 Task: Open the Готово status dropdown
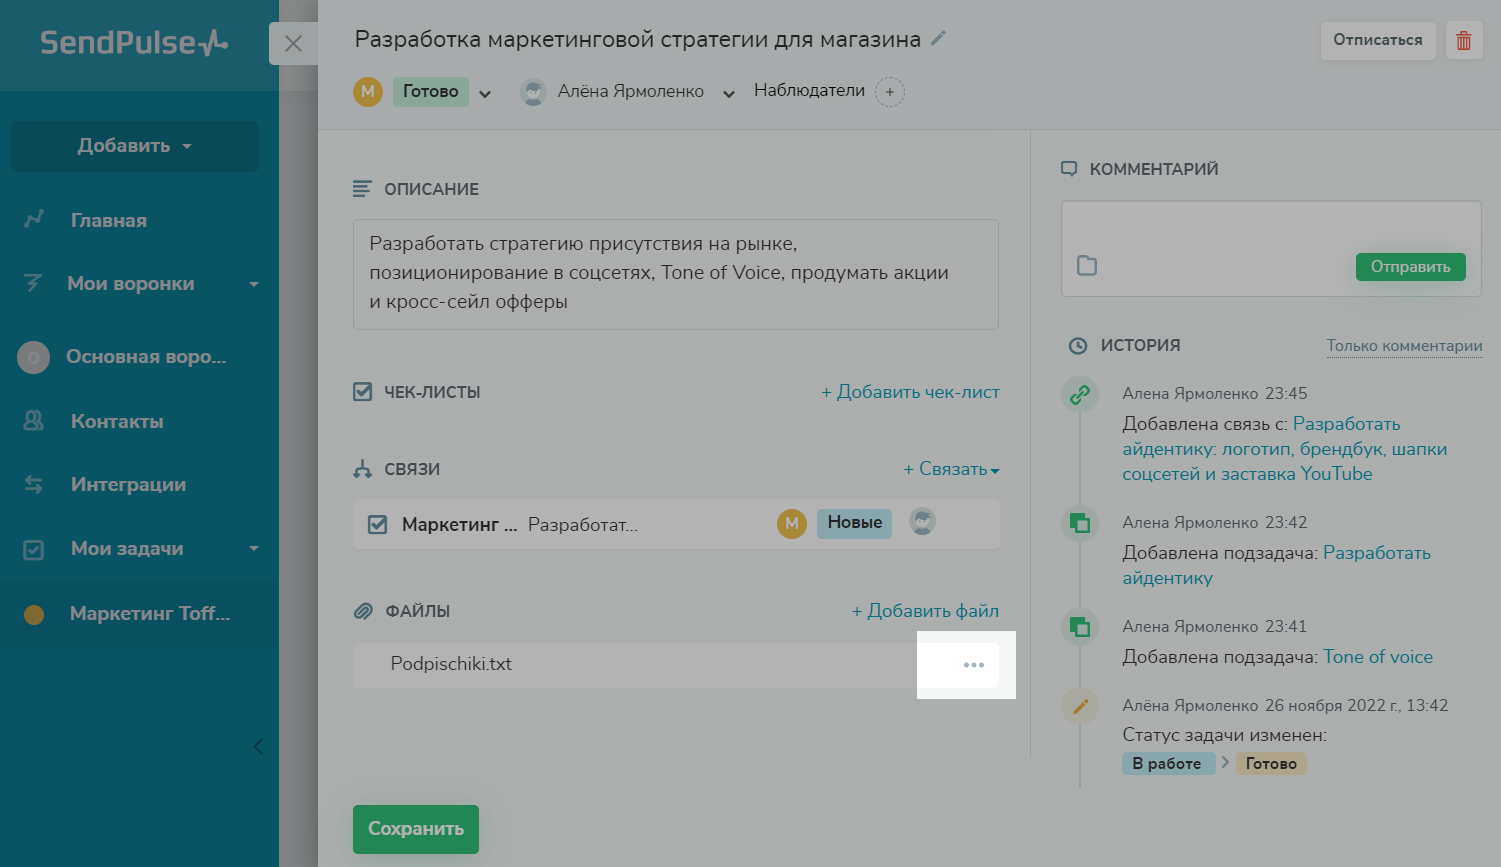485,93
